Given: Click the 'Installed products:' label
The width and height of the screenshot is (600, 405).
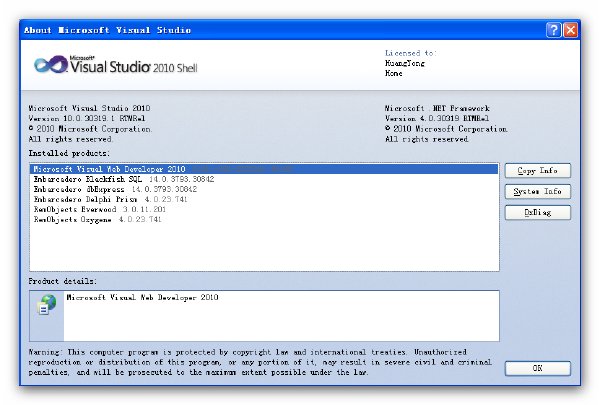Looking at the screenshot, I should pos(69,153).
